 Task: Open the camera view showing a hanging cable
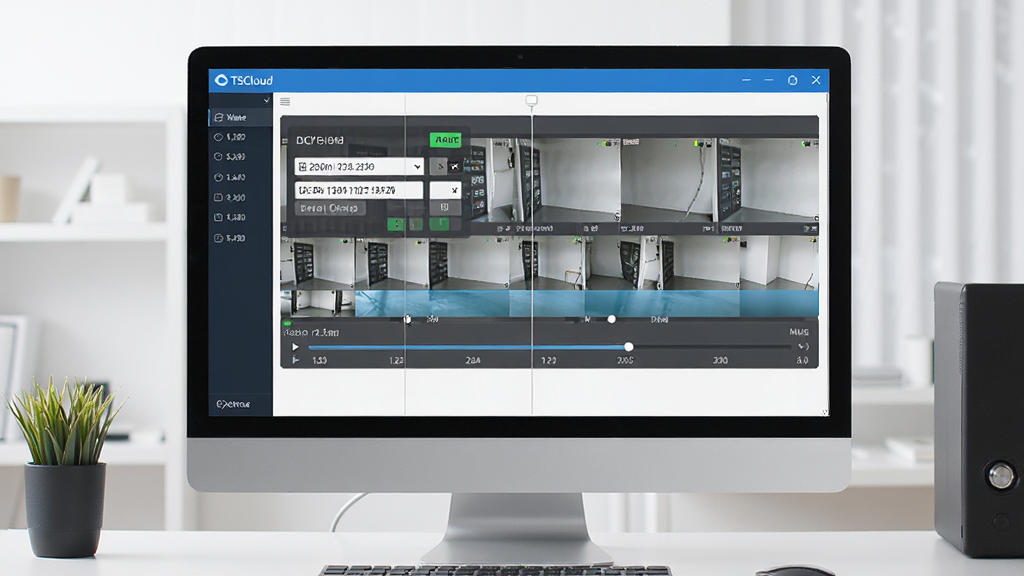(x=669, y=181)
